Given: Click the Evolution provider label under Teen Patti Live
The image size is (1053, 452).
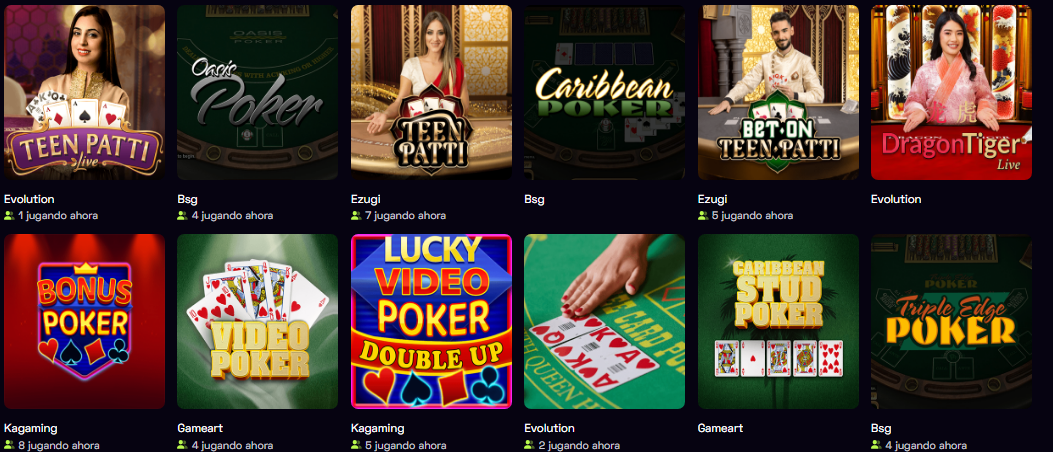Looking at the screenshot, I should click(29, 199).
